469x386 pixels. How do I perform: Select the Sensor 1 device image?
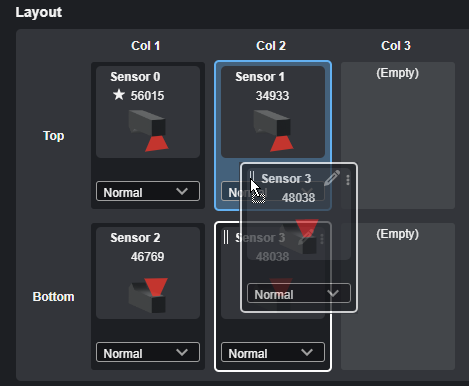tap(273, 131)
